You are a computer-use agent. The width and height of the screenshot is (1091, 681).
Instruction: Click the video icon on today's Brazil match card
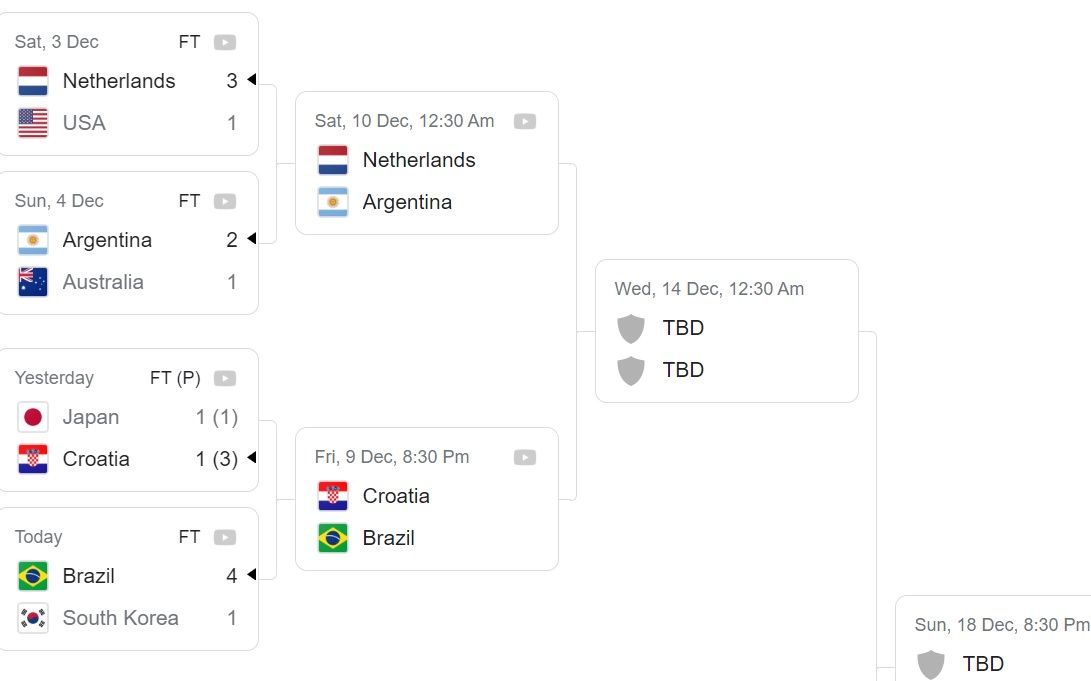pyautogui.click(x=226, y=537)
